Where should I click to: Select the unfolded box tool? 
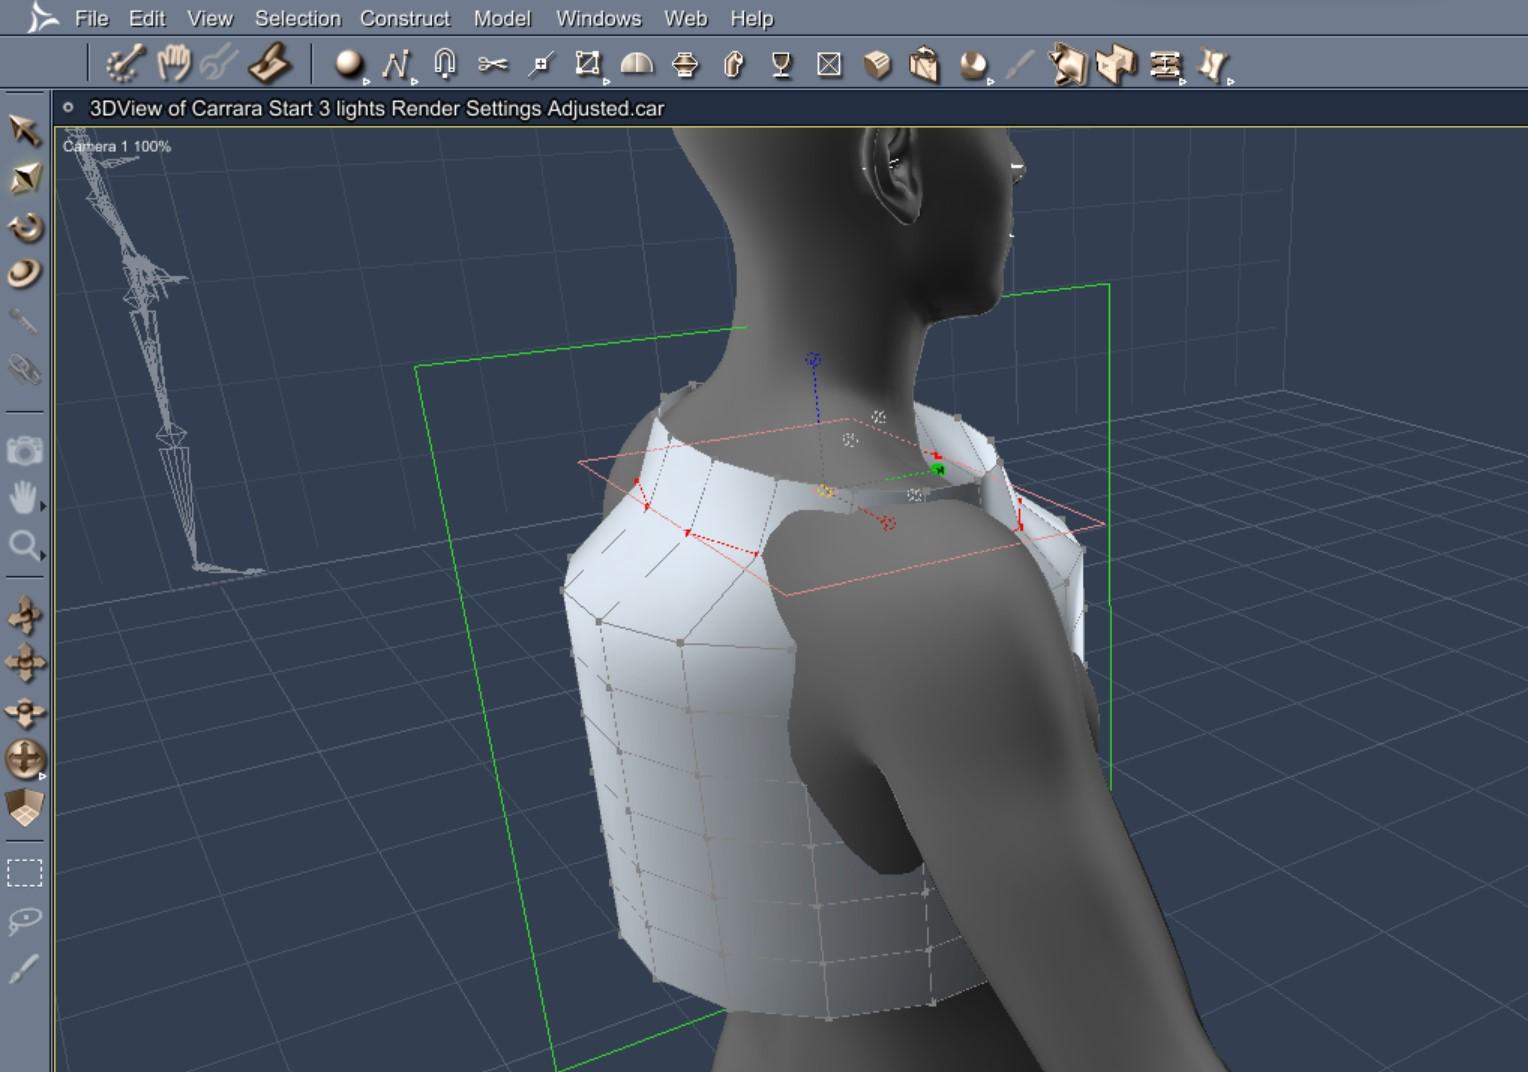click(x=924, y=65)
